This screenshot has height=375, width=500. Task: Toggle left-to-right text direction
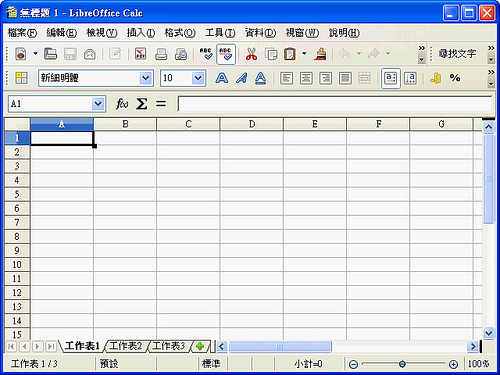click(391, 78)
